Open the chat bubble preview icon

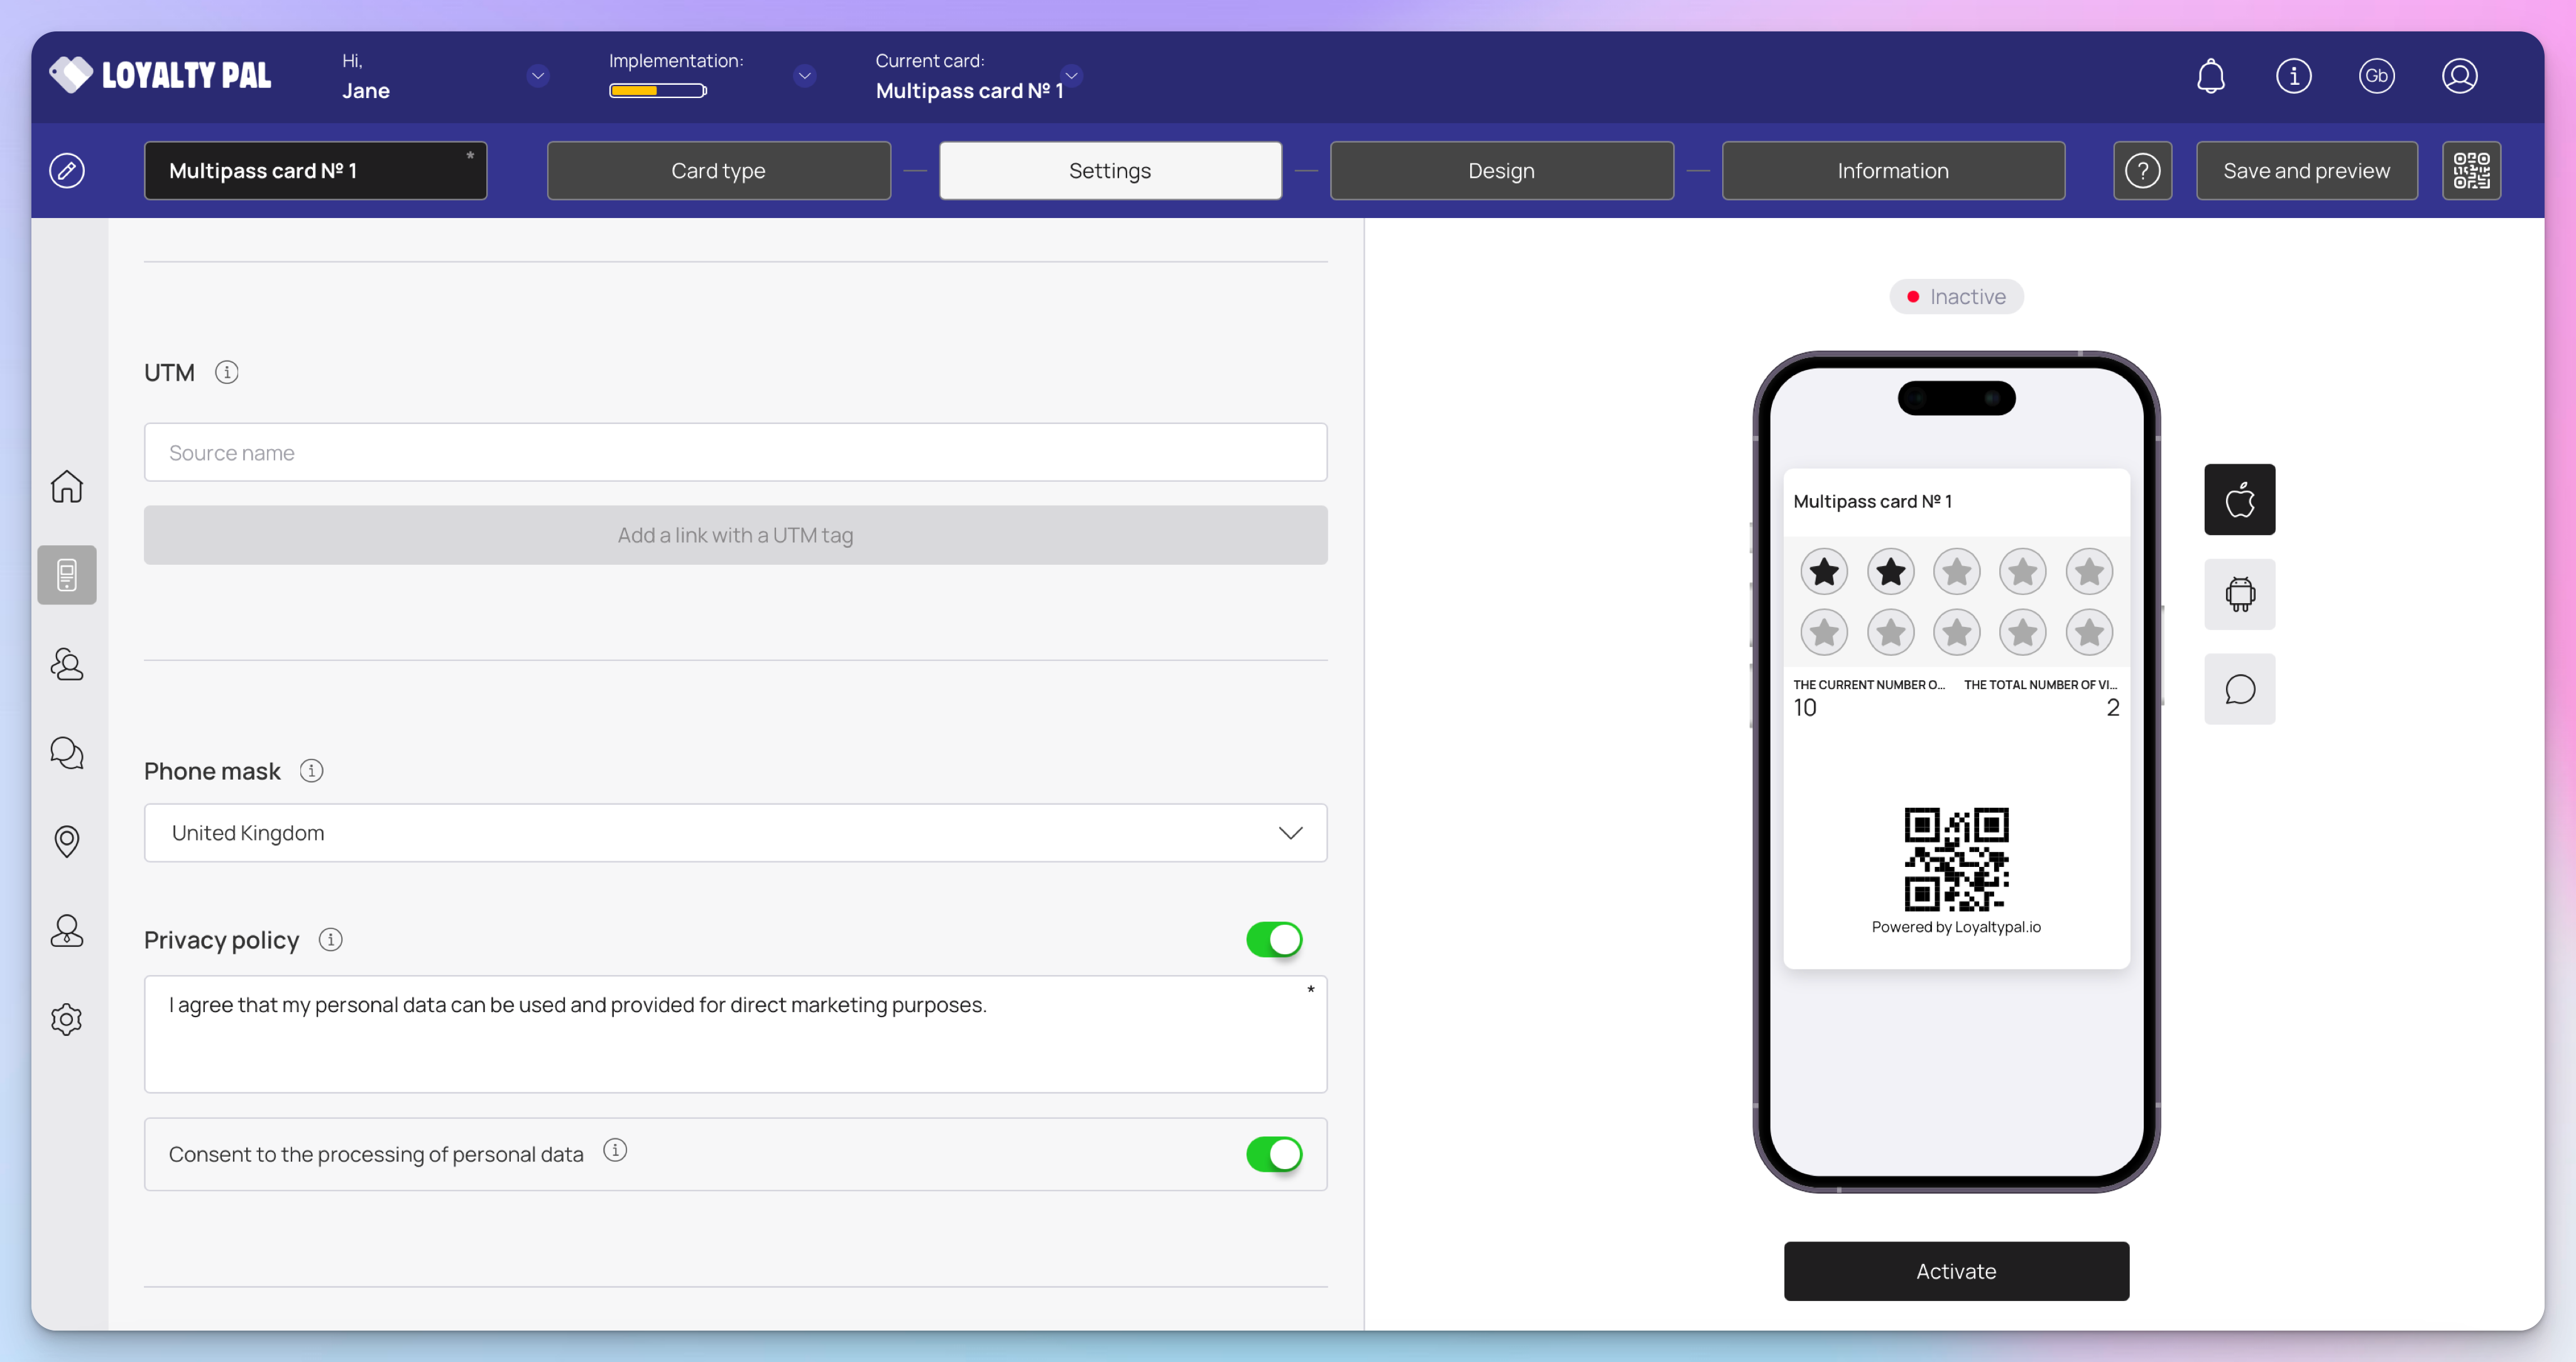click(x=2239, y=689)
